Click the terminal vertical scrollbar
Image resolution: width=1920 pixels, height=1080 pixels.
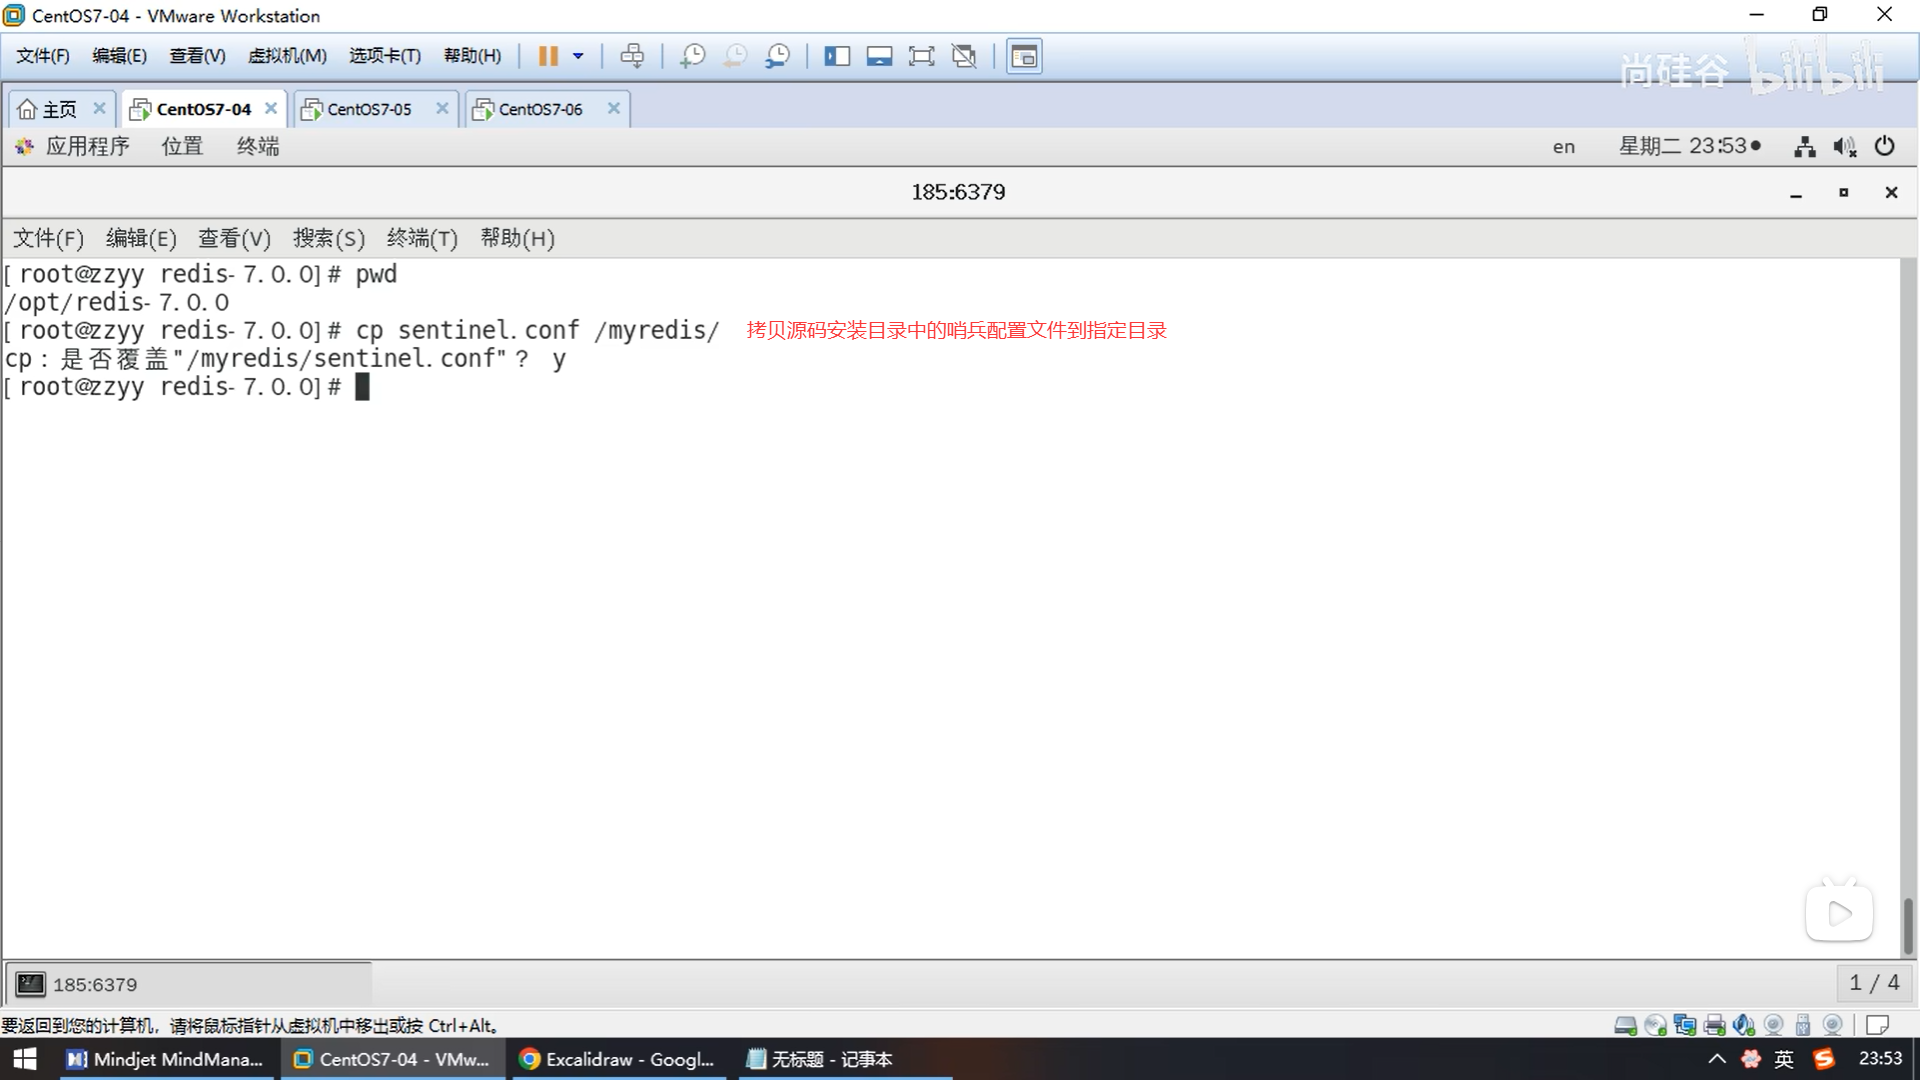(x=1908, y=925)
